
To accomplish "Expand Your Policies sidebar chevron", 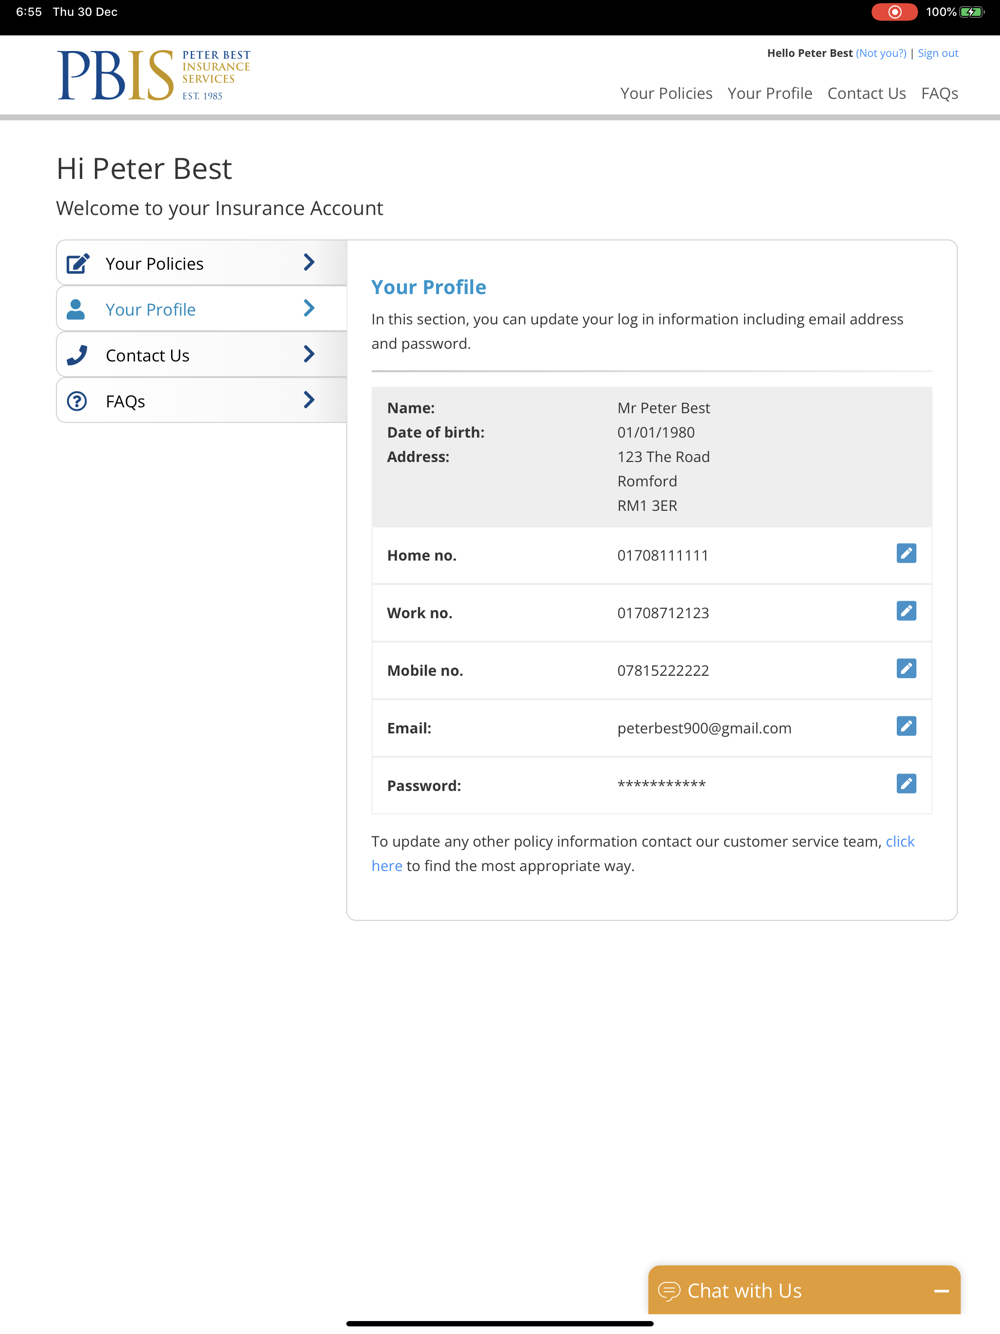I will 309,263.
